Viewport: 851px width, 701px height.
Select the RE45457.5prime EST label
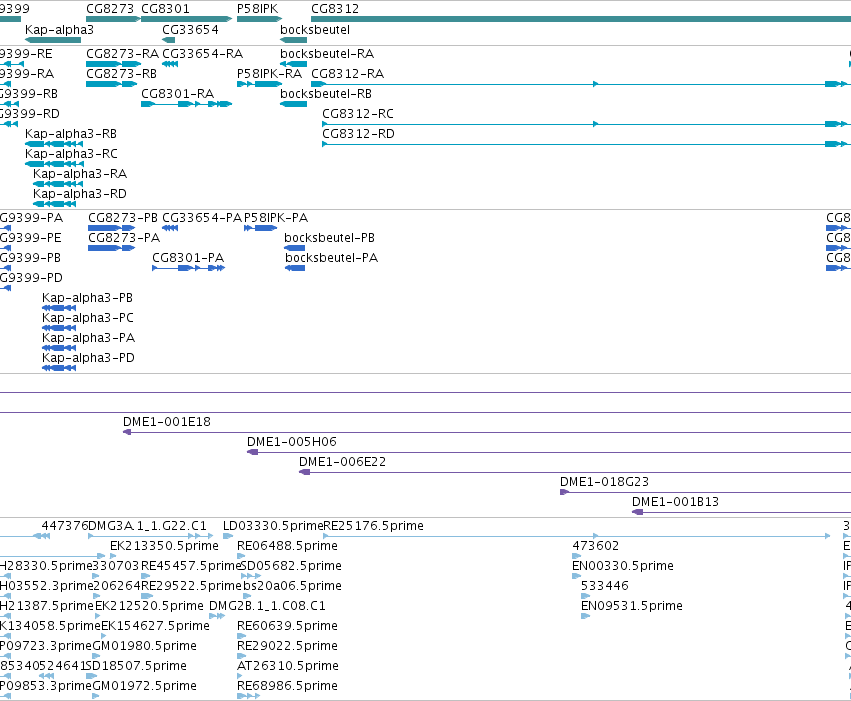click(191, 566)
